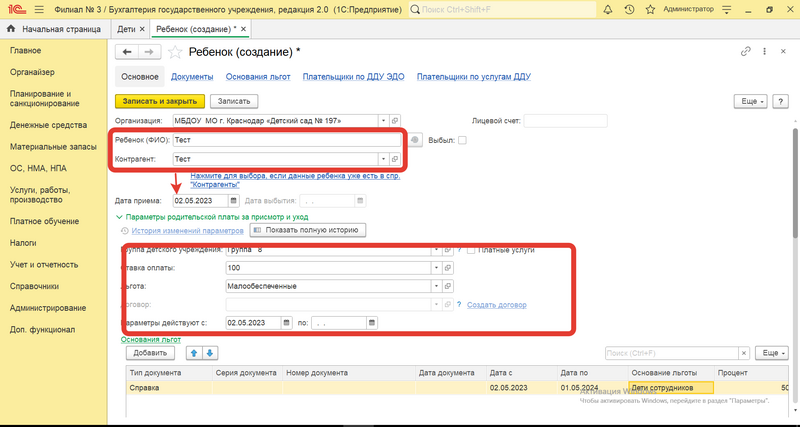The image size is (800, 427).
Task: Open the Организация field's record icon
Action: [395, 121]
